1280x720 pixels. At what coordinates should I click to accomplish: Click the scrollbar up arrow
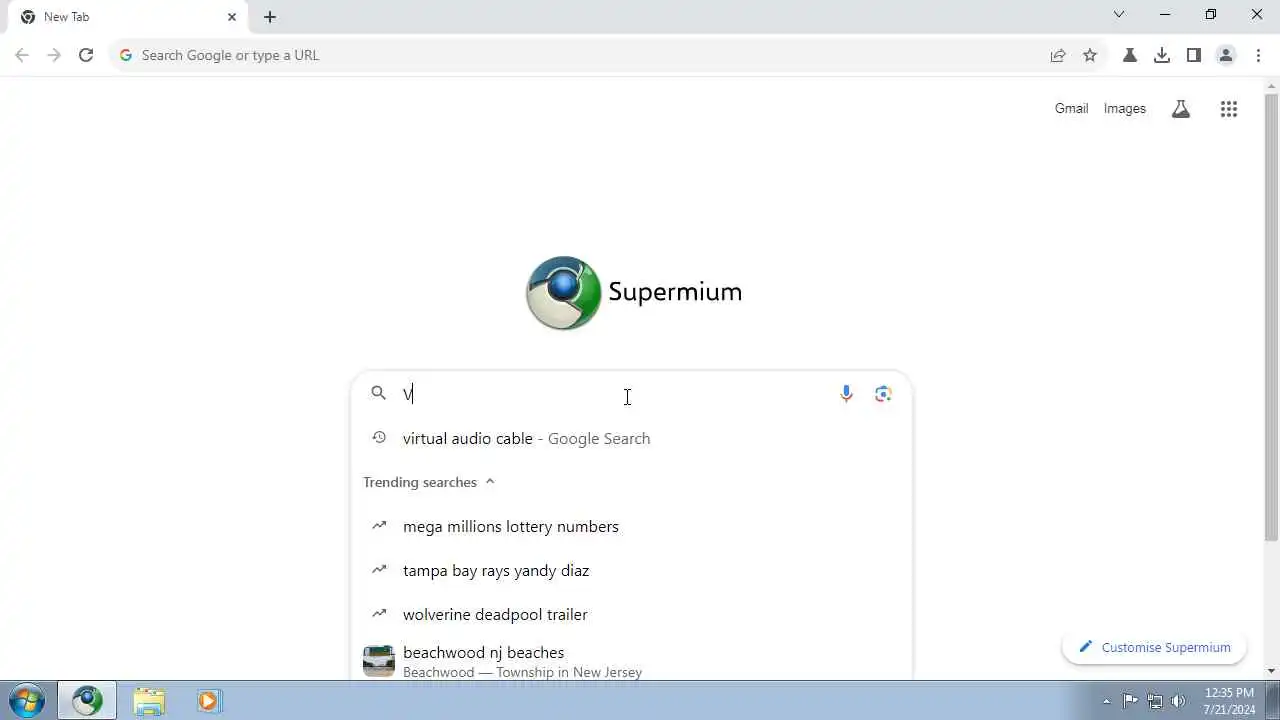click(1271, 87)
